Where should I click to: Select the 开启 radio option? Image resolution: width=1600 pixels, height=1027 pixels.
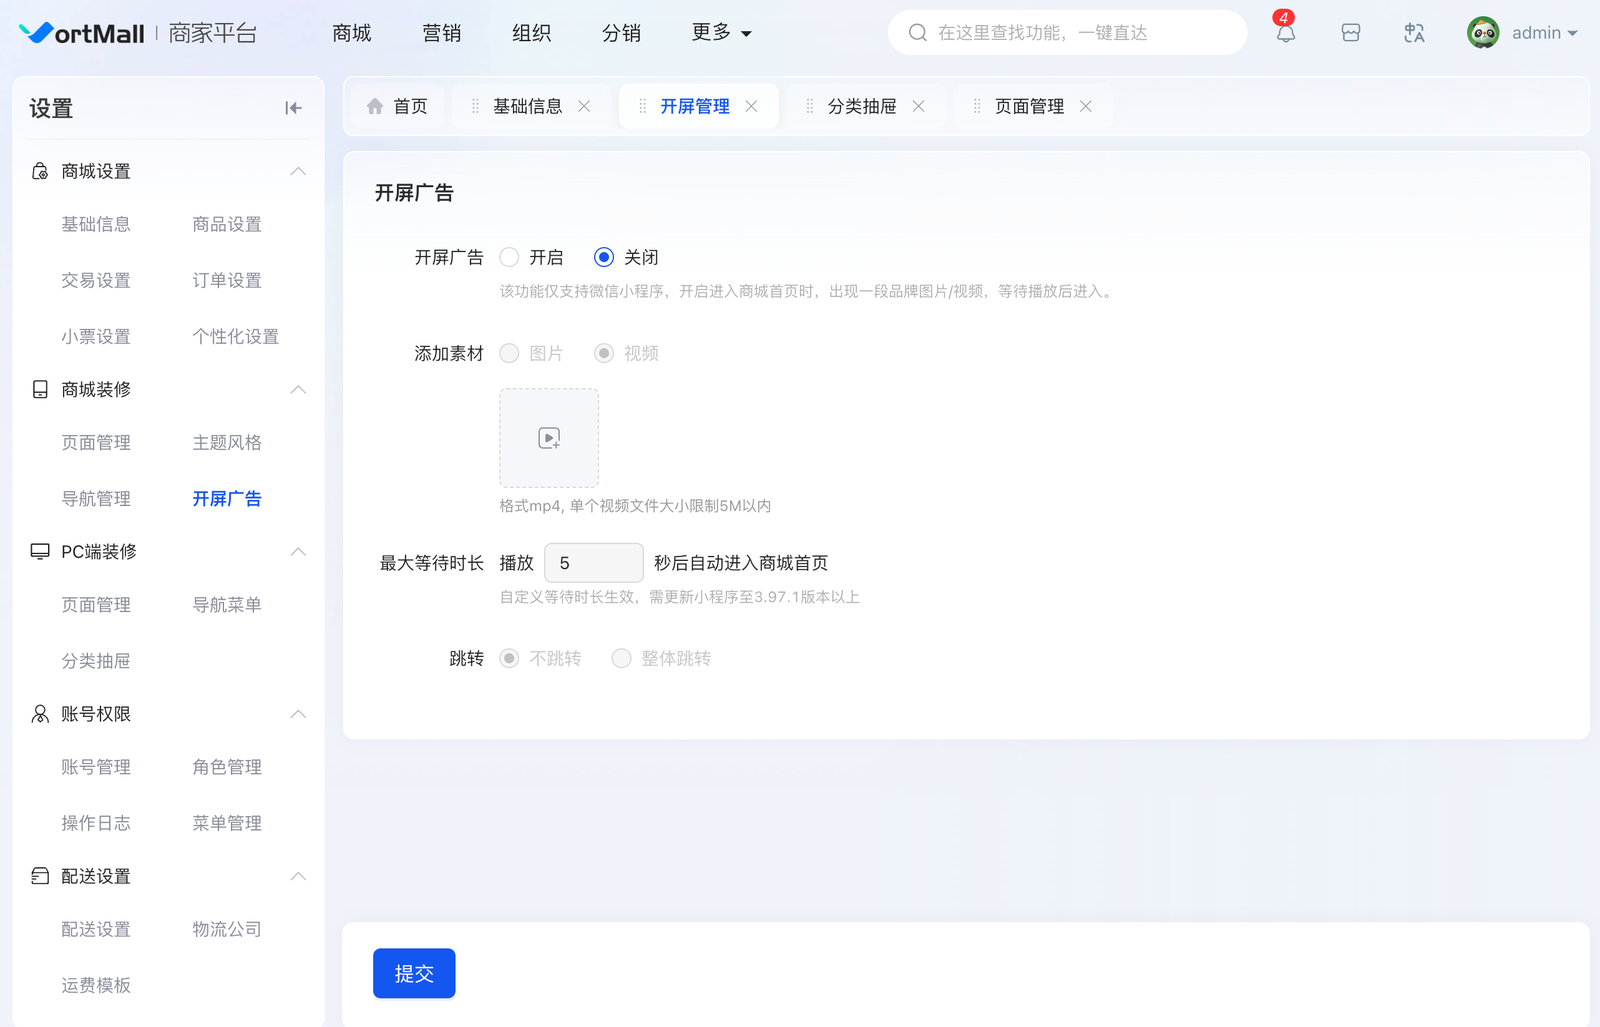coord(510,257)
